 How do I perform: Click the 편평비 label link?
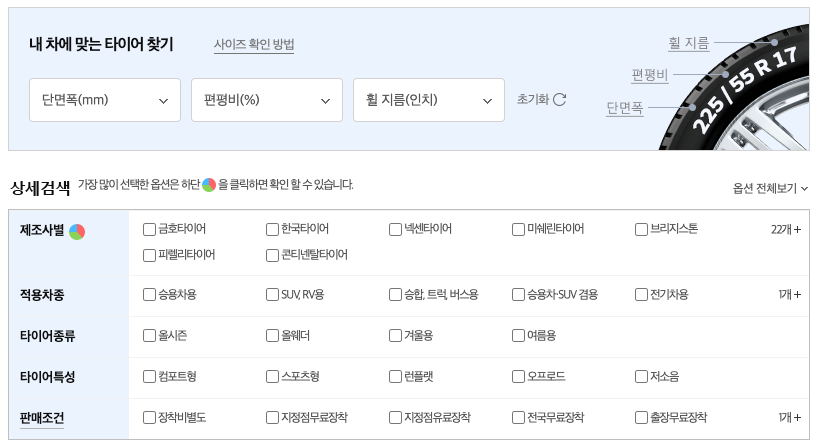650,75
